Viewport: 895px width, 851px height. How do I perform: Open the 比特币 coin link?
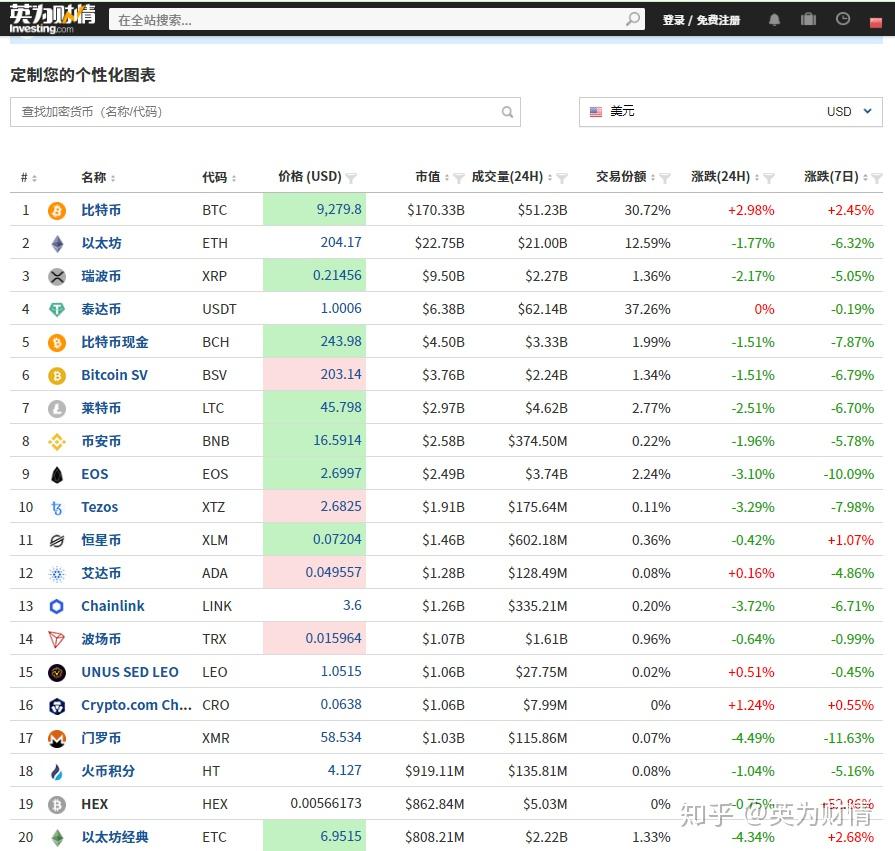pos(101,210)
